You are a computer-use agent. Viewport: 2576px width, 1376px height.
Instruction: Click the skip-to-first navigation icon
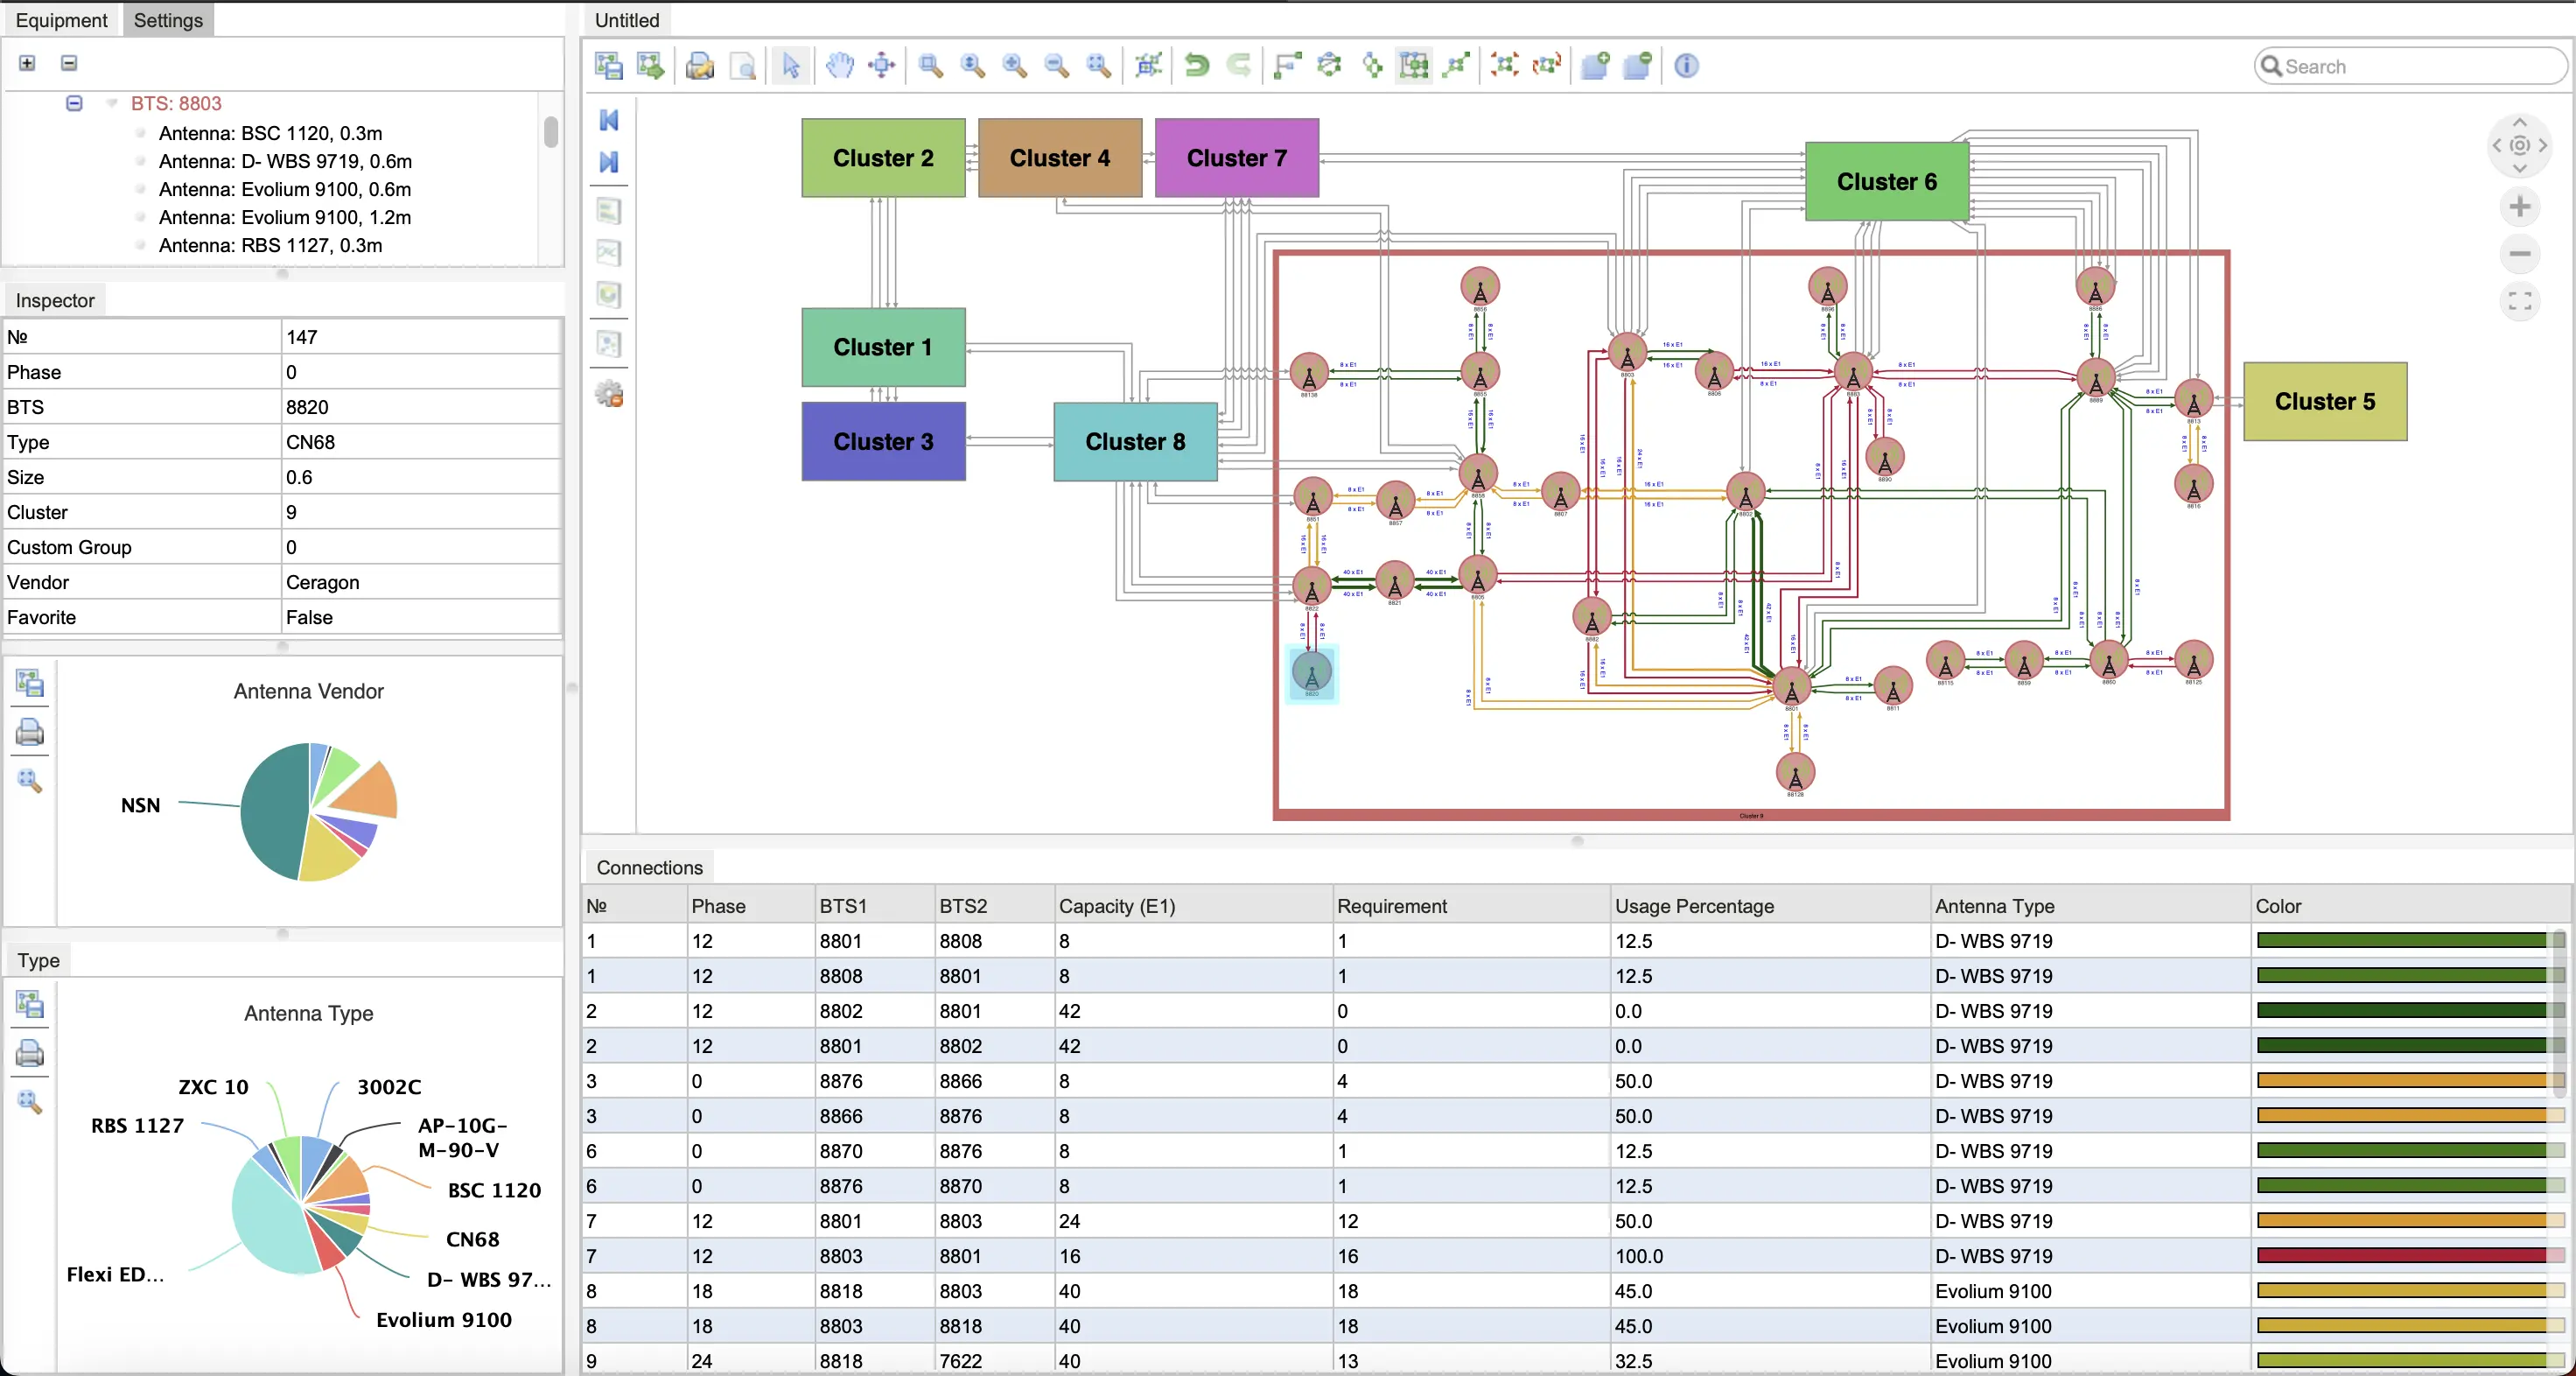[x=608, y=120]
